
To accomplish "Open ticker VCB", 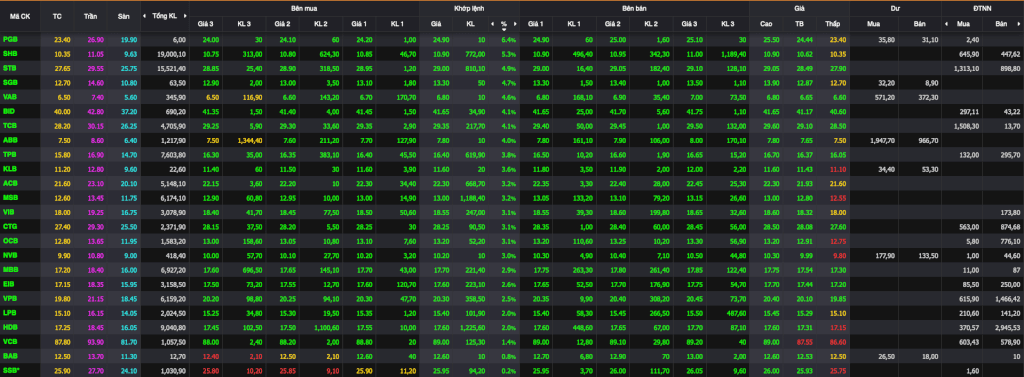I will tap(10, 341).
